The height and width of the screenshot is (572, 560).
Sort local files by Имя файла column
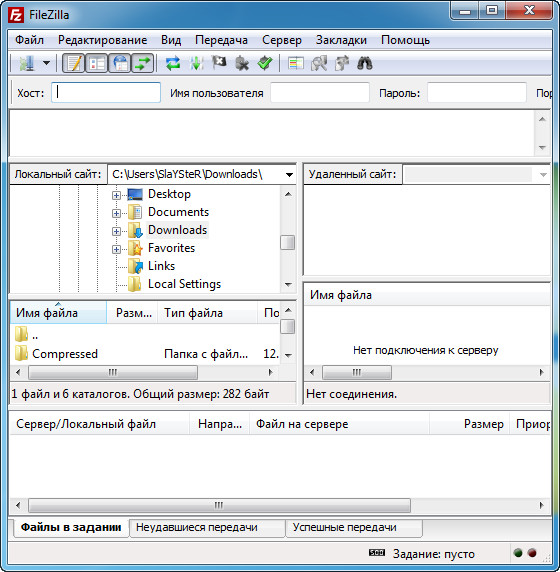click(58, 313)
